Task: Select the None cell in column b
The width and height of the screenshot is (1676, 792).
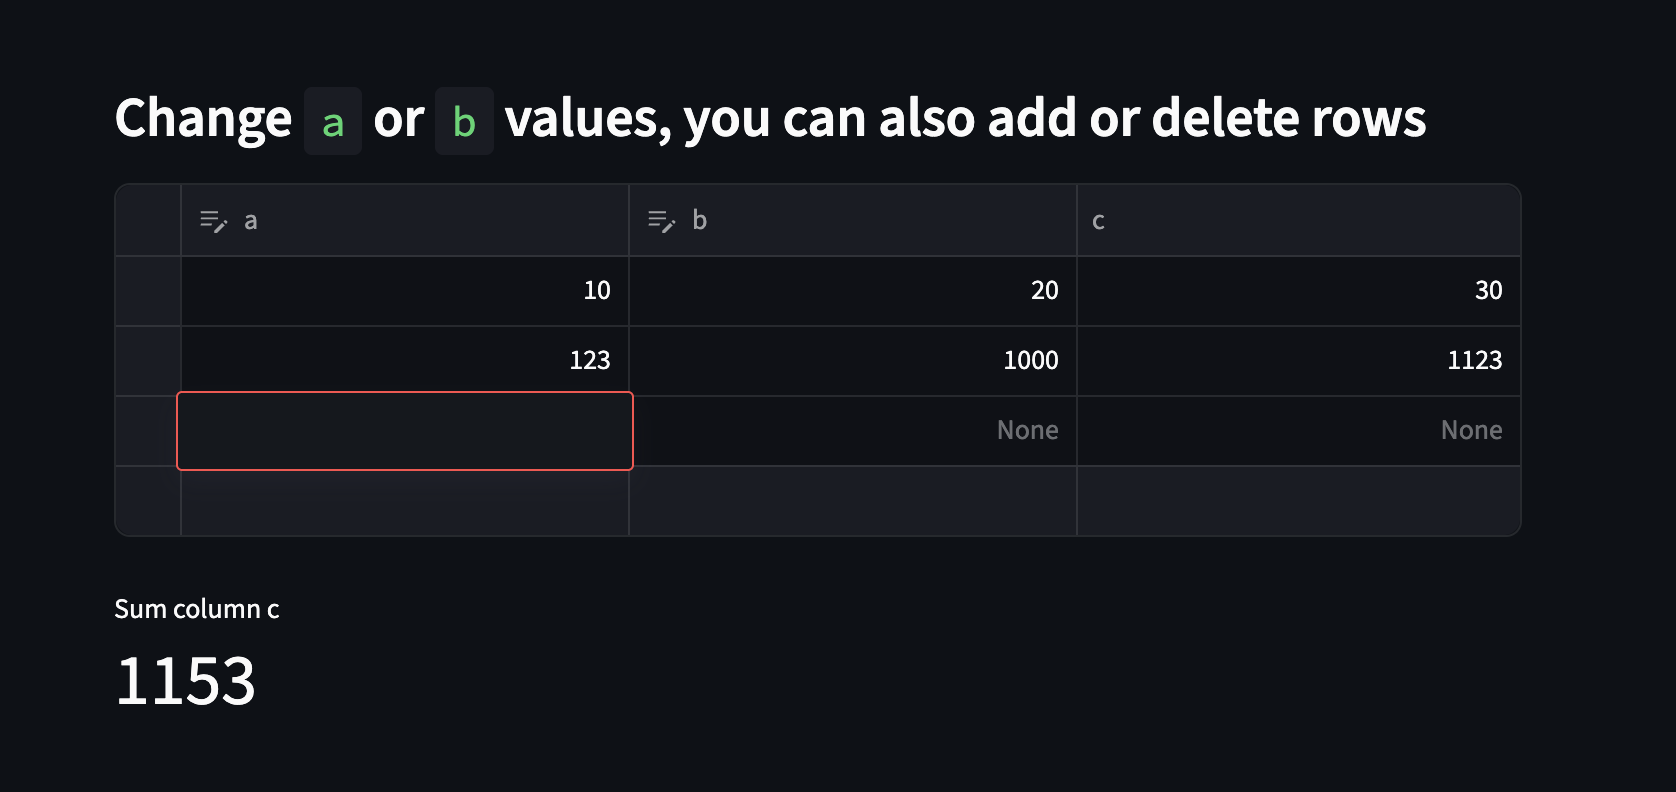Action: [x=853, y=431]
